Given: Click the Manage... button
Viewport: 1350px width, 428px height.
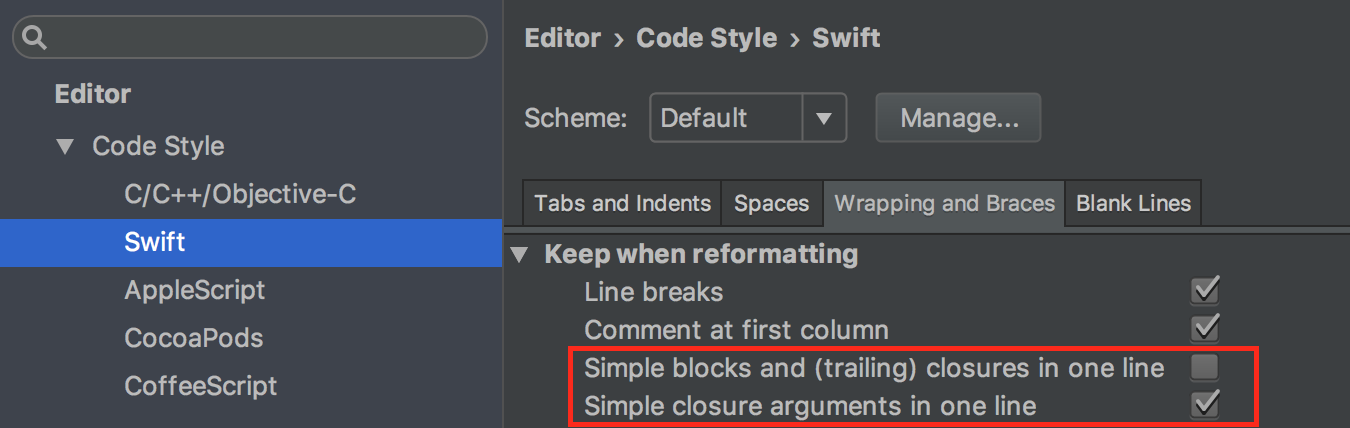Looking at the screenshot, I should (x=959, y=118).
